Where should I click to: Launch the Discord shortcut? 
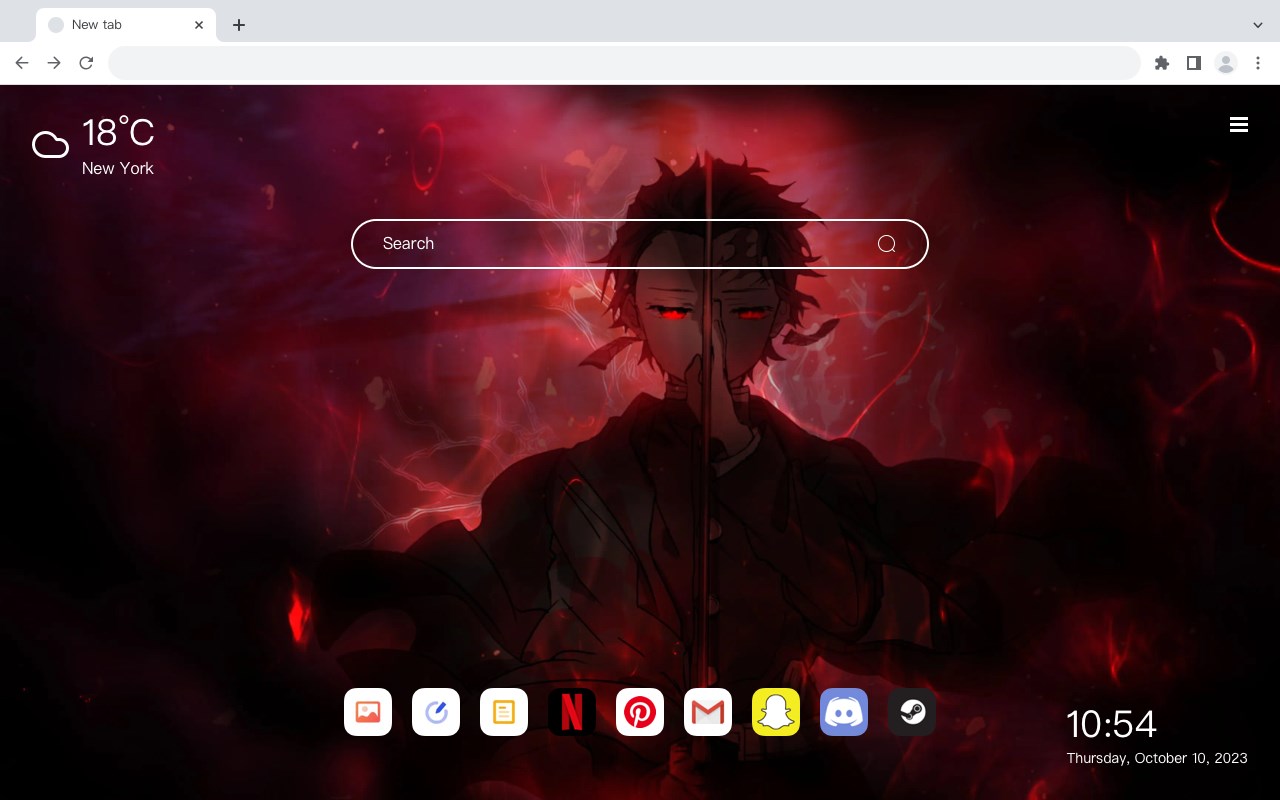pyautogui.click(x=844, y=712)
